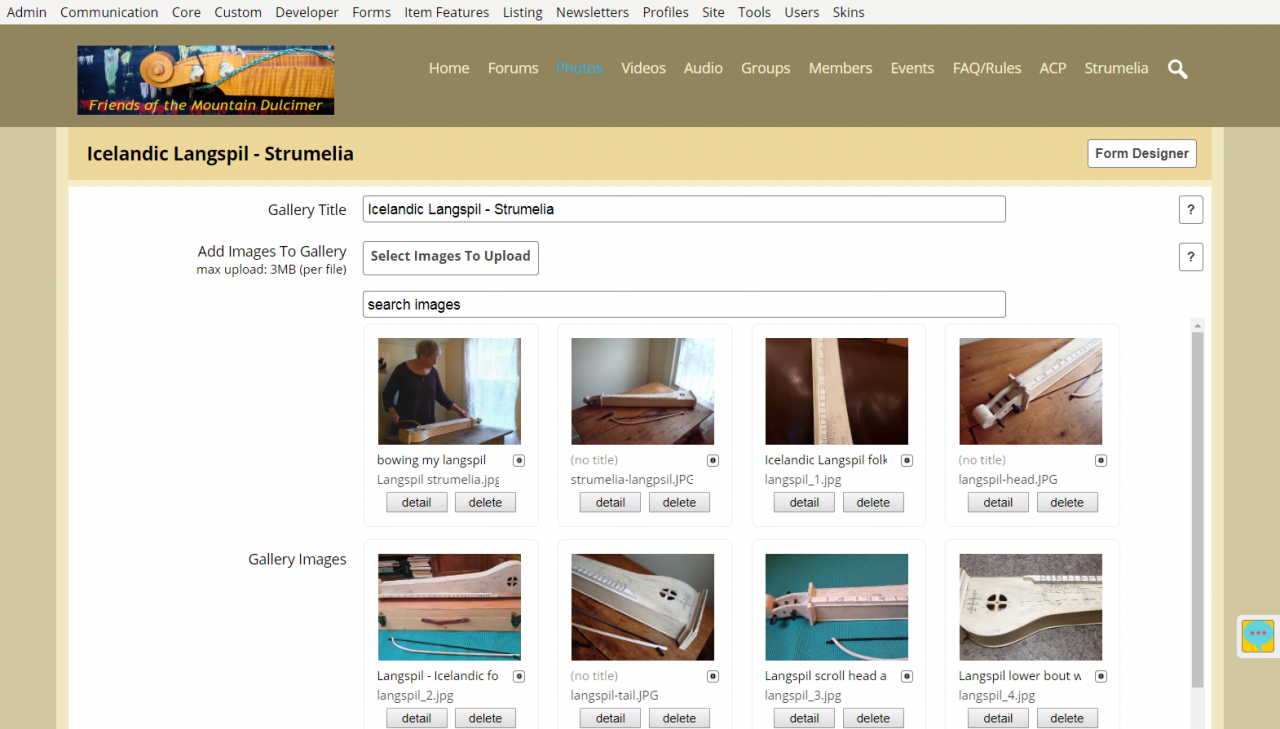Open the Profiles menu

pos(666,12)
